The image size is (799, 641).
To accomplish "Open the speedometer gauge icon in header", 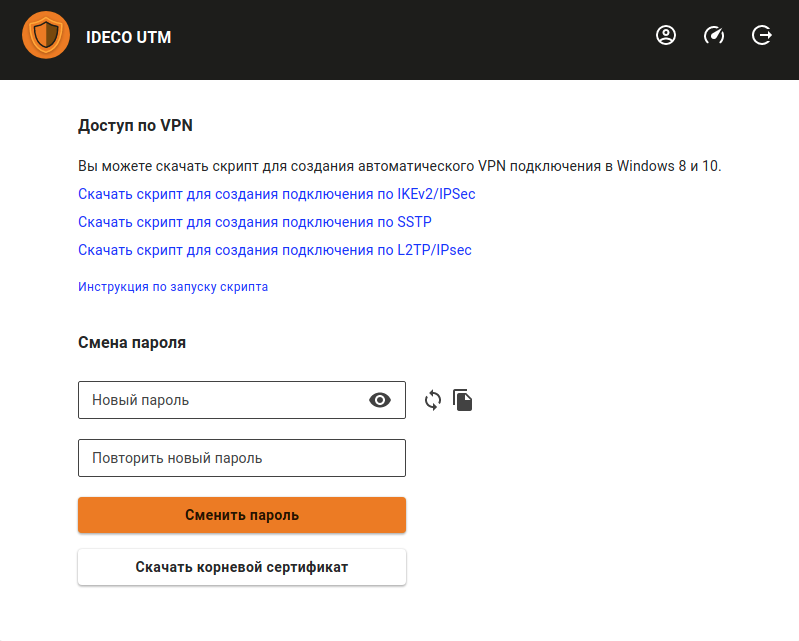I will tap(714, 36).
